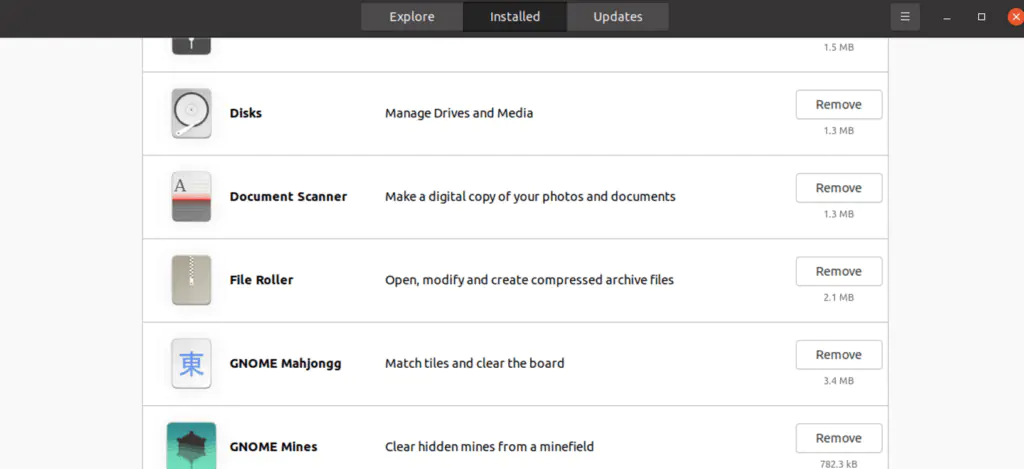Viewport: 1024px width, 469px height.
Task: Click the GNOME Mahjongg name label
Action: pyautogui.click(x=285, y=363)
